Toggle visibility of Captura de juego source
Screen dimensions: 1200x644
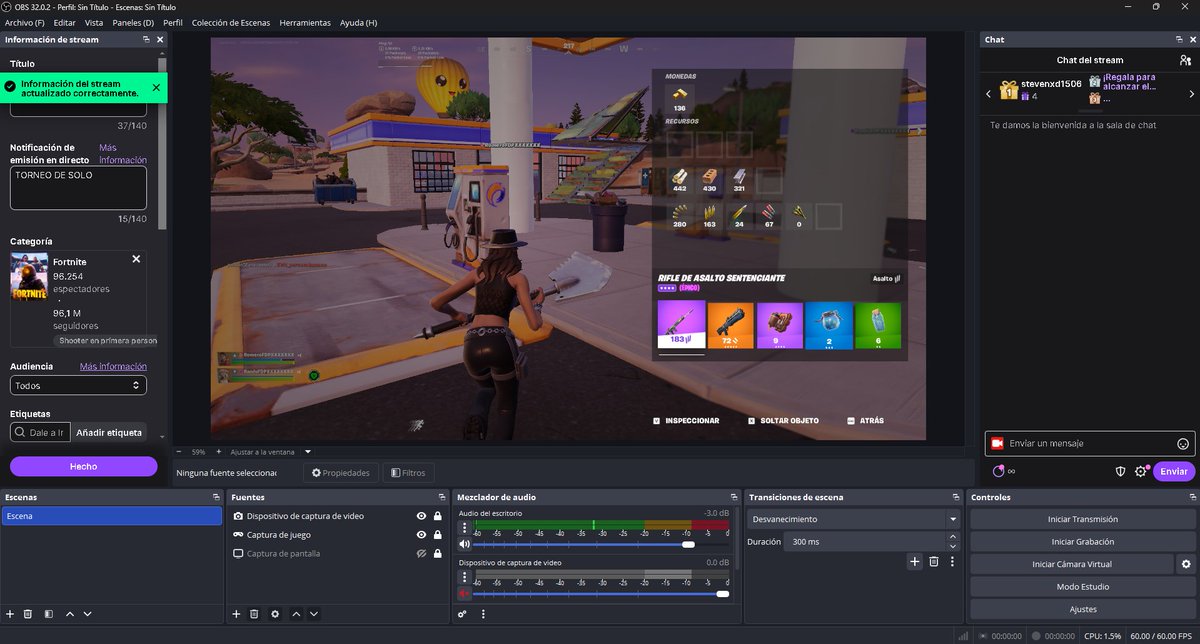point(422,535)
